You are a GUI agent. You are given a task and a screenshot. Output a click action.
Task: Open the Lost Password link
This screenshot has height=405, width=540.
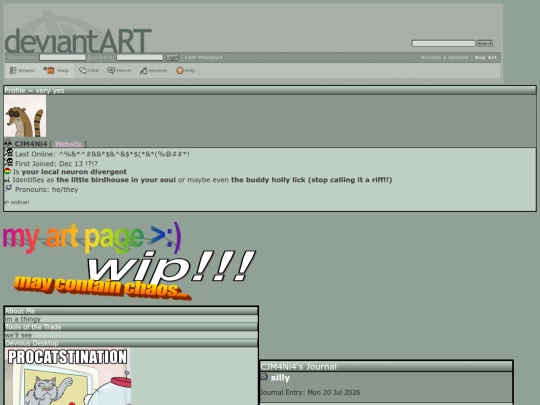tap(204, 57)
